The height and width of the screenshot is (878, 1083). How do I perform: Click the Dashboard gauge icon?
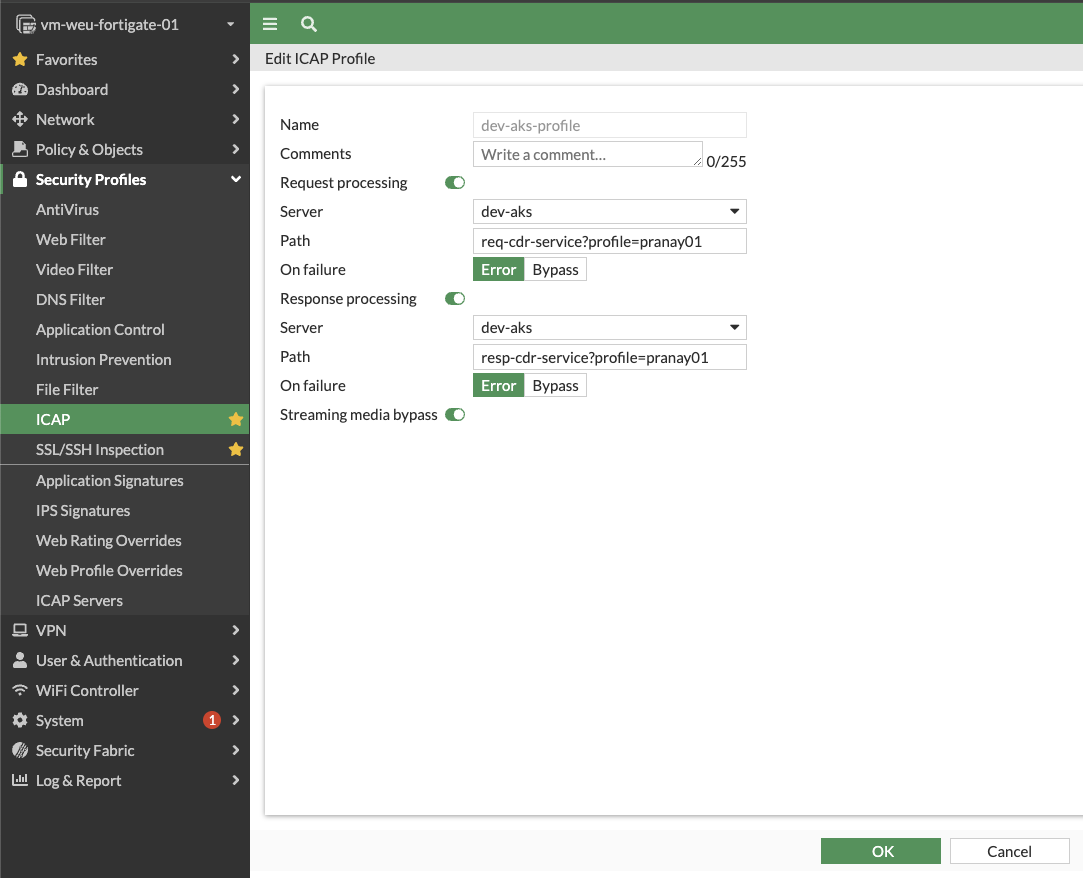[19, 89]
